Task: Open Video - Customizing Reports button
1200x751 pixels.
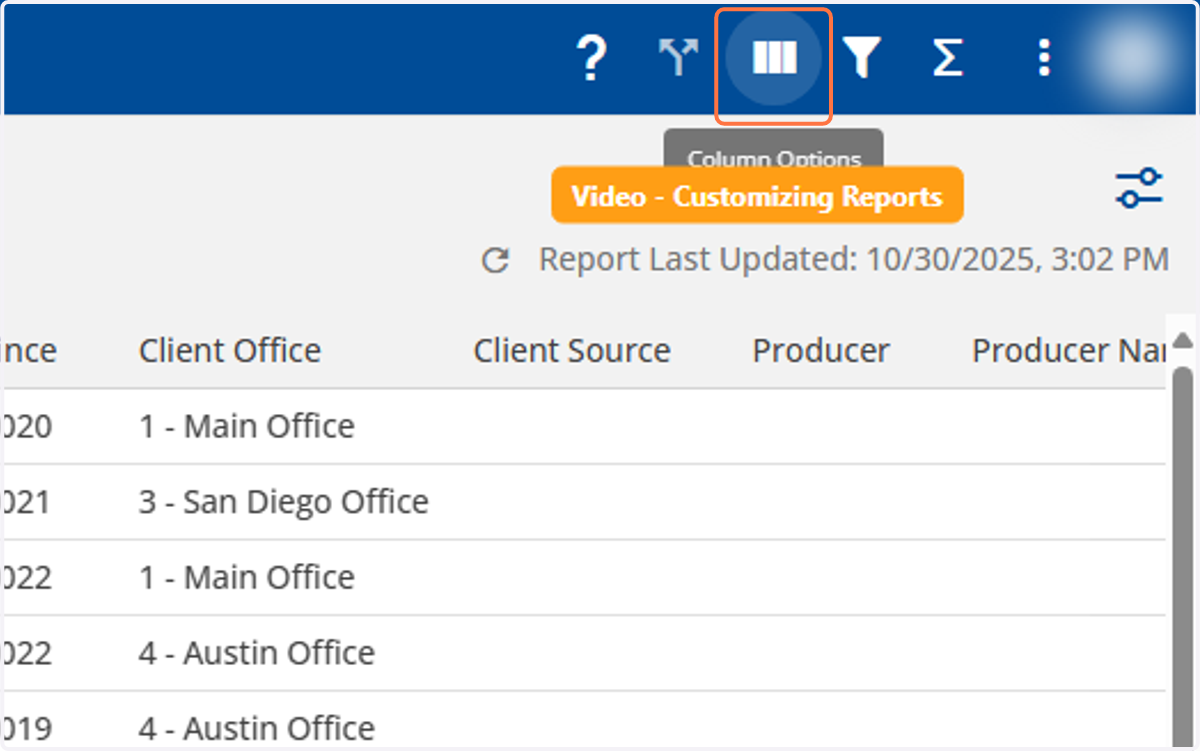Action: point(757,195)
